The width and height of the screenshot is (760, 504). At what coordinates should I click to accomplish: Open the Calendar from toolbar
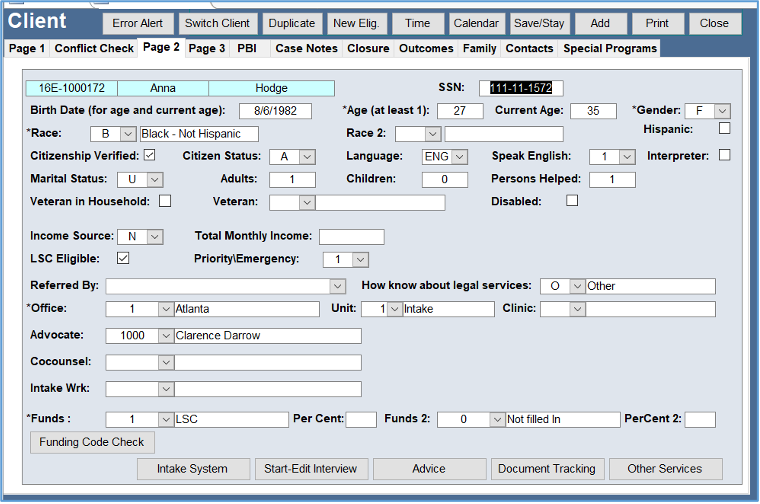476,24
